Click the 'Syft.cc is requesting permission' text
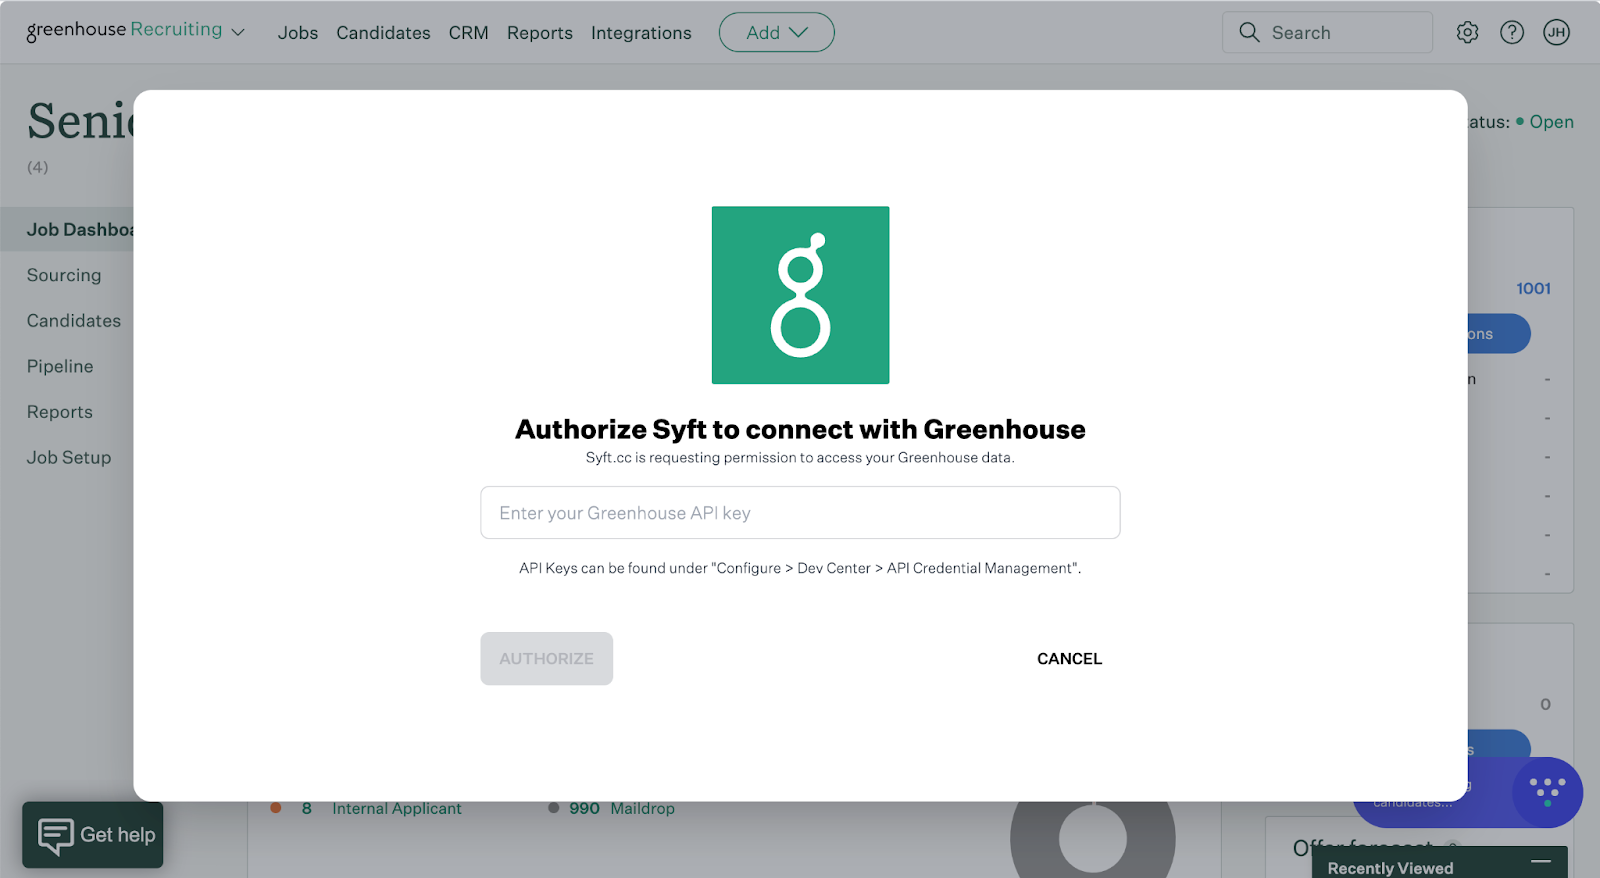 [x=800, y=457]
